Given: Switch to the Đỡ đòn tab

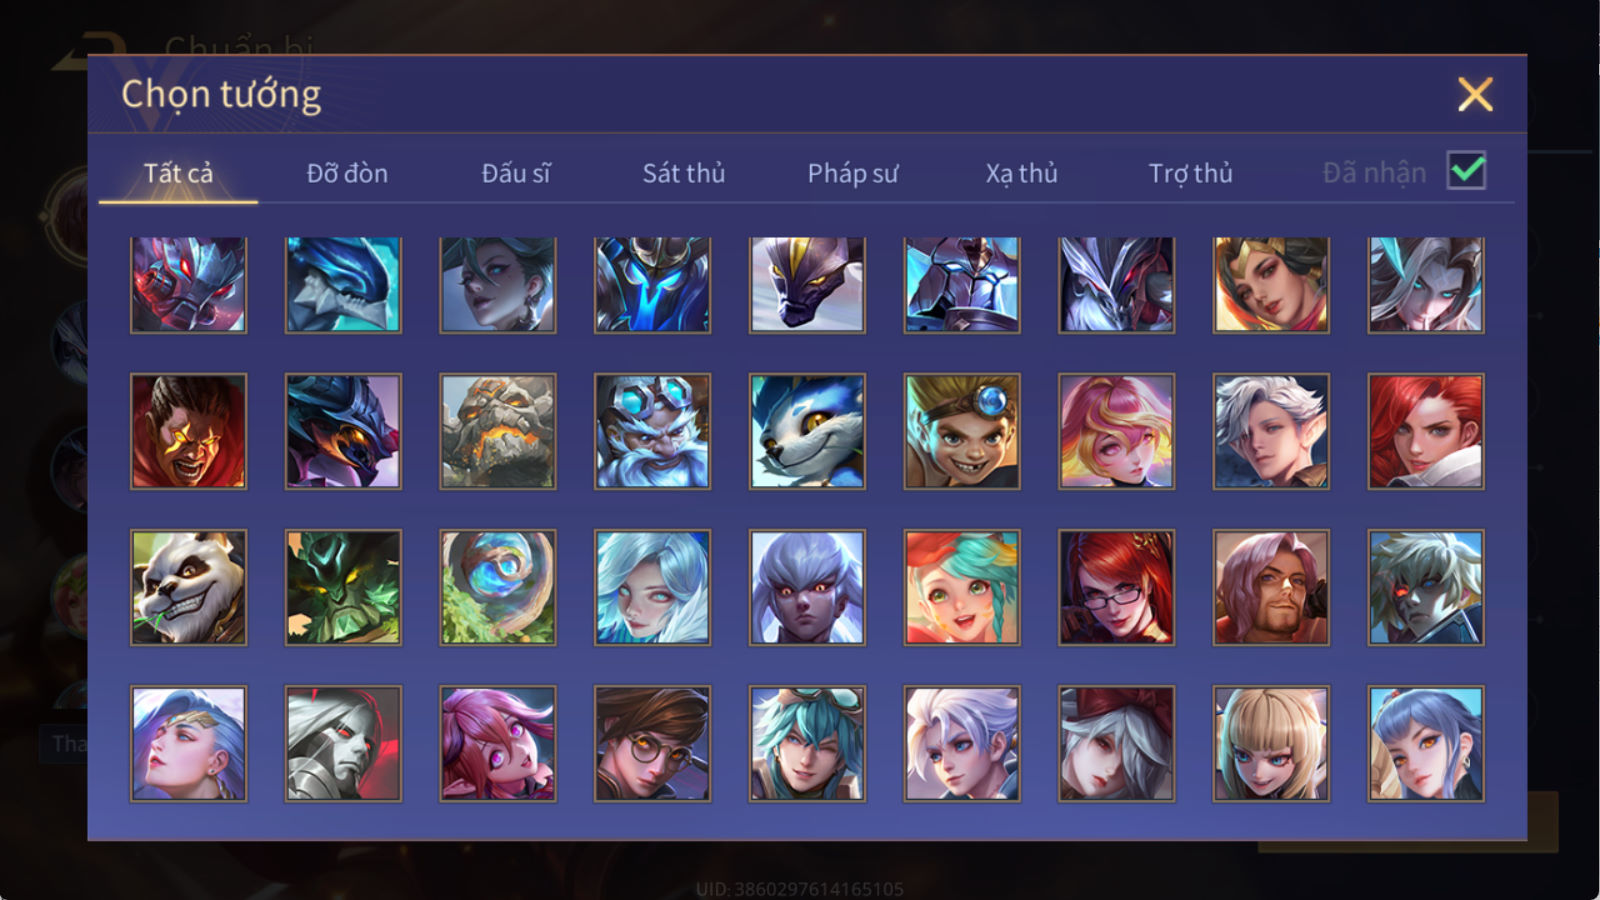Looking at the screenshot, I should pyautogui.click(x=347, y=173).
